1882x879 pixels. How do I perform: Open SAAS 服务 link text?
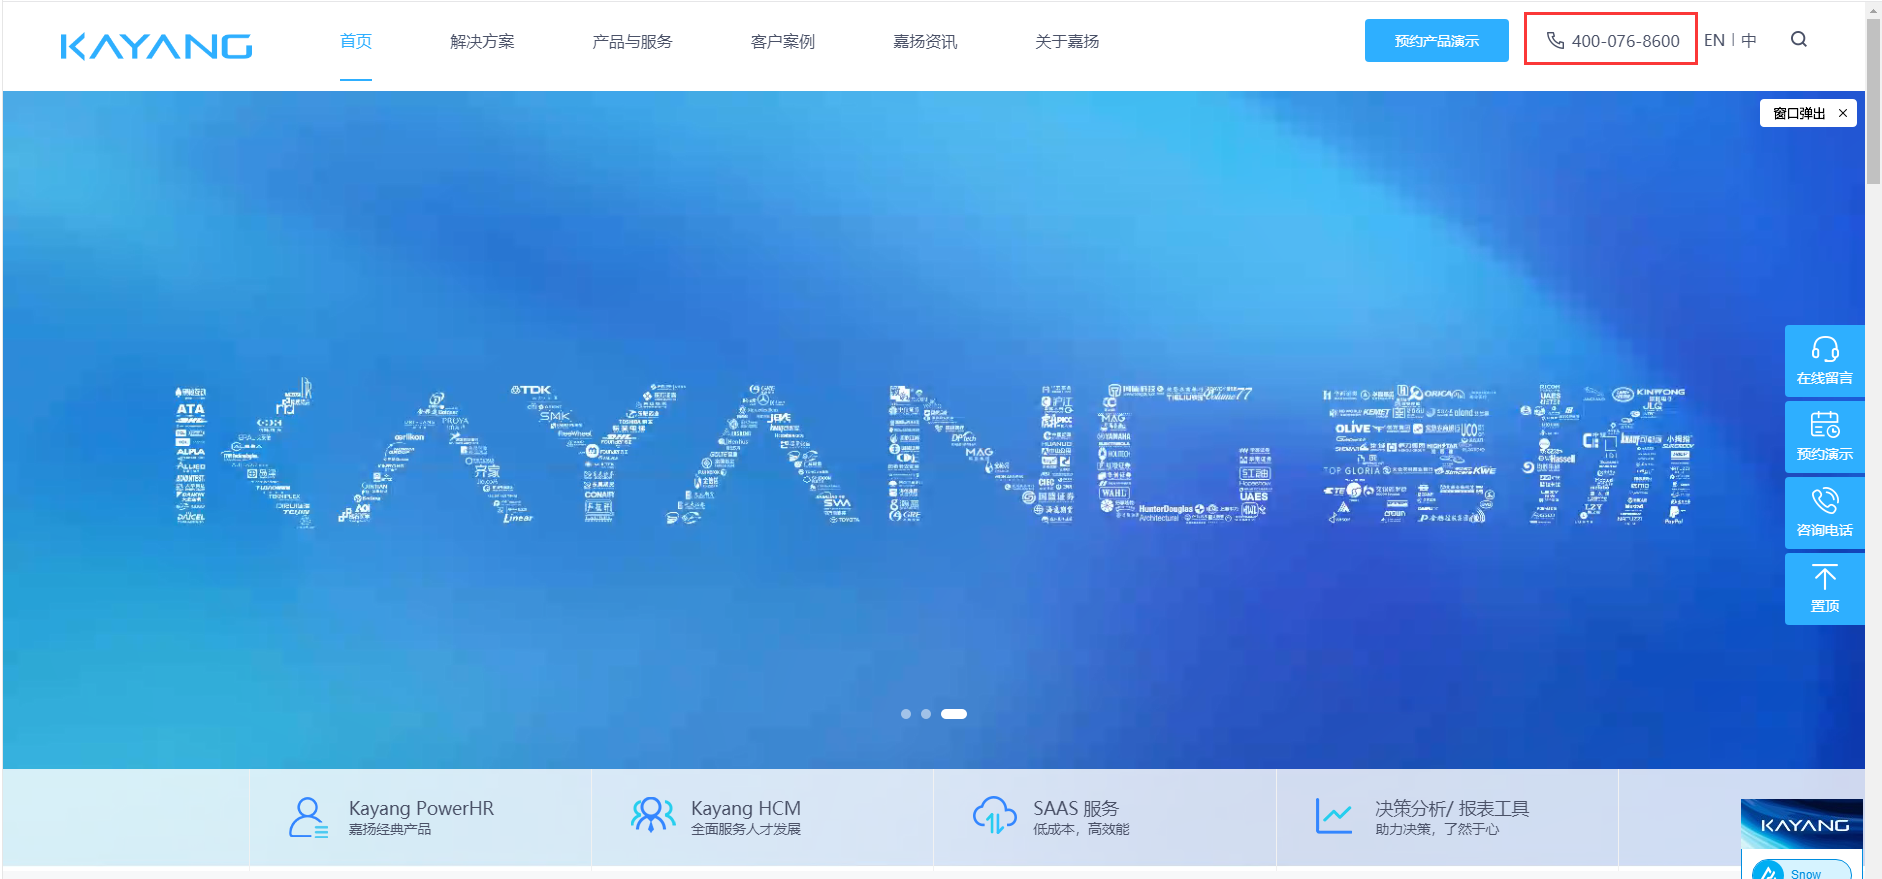[x=1076, y=808]
